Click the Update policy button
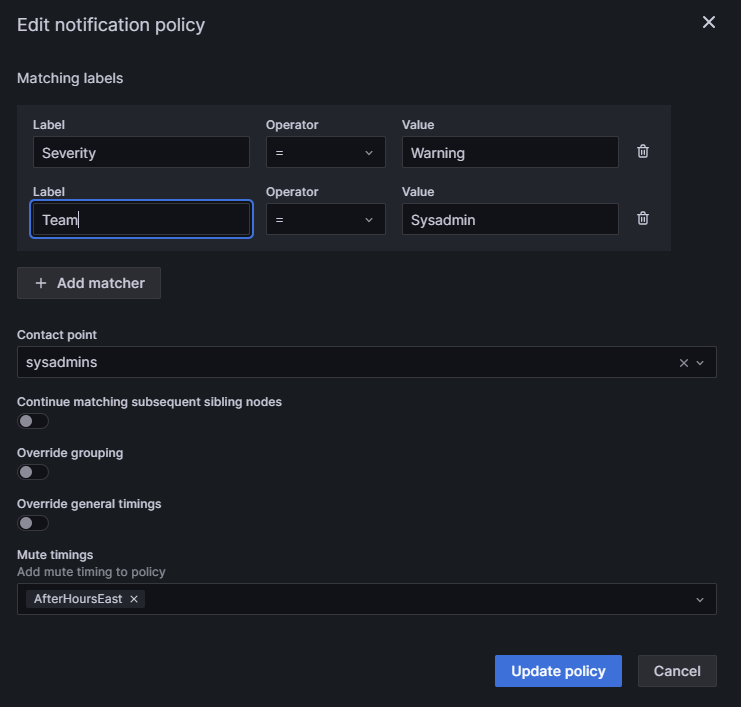Viewport: 741px width, 707px height. (558, 671)
